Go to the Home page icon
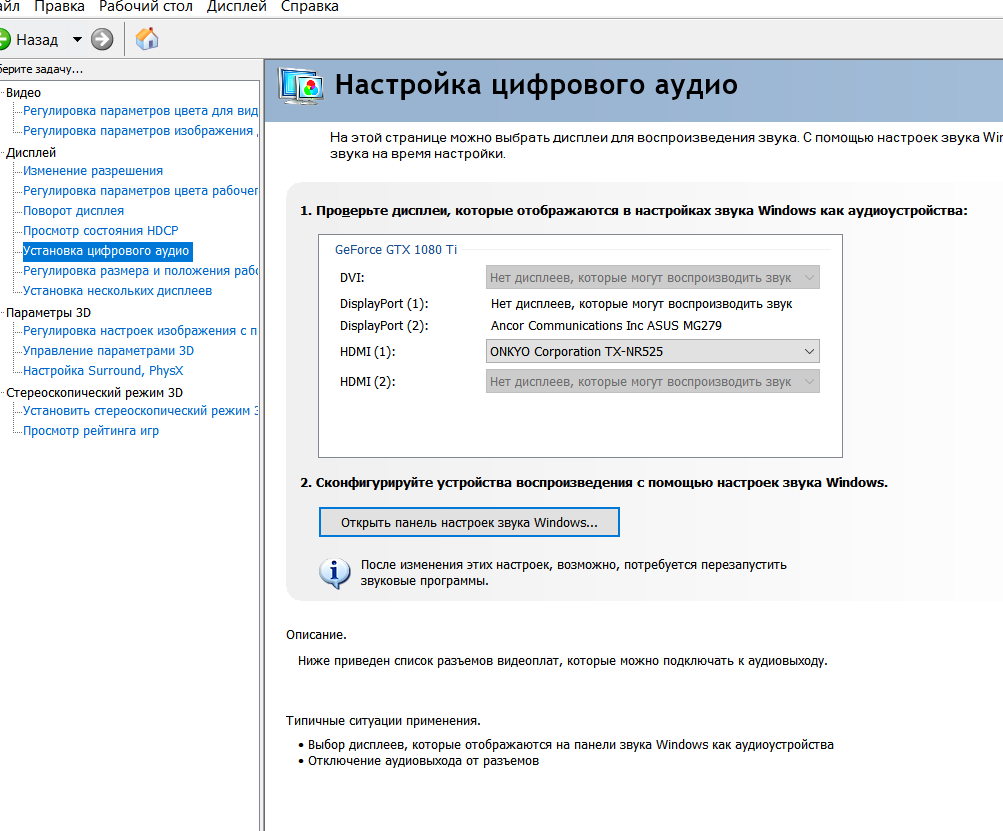Image resolution: width=1003 pixels, height=831 pixels. click(146, 39)
